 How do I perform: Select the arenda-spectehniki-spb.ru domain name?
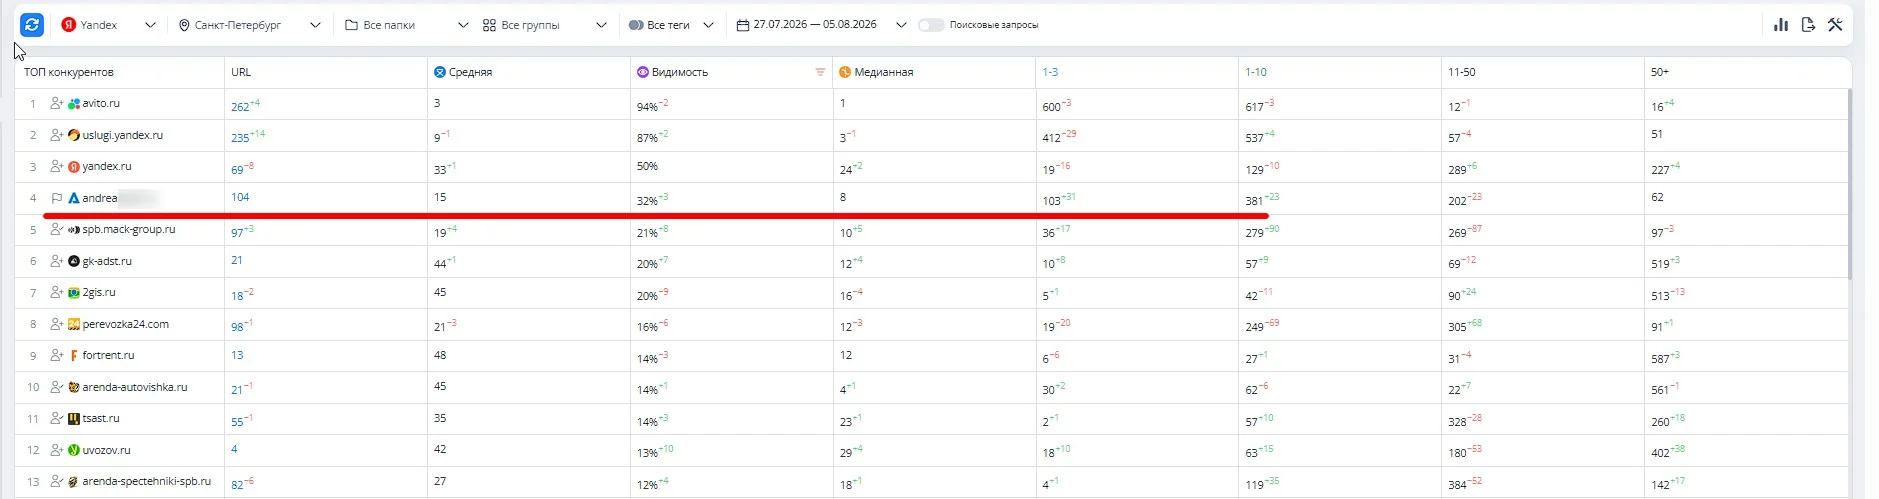(147, 481)
